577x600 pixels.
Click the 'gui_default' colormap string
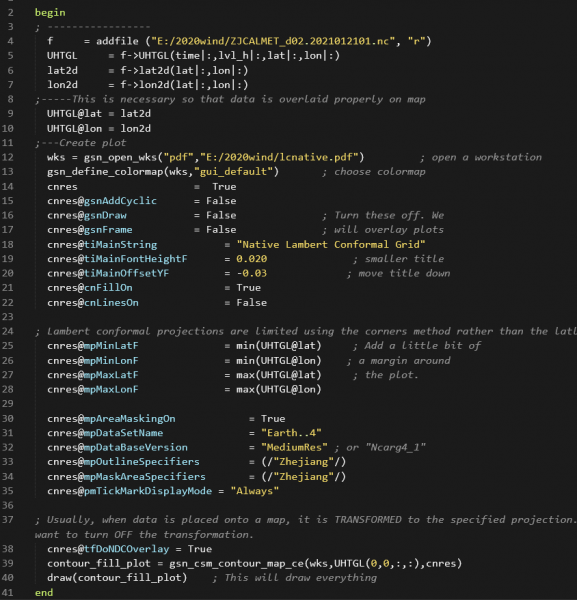point(233,171)
